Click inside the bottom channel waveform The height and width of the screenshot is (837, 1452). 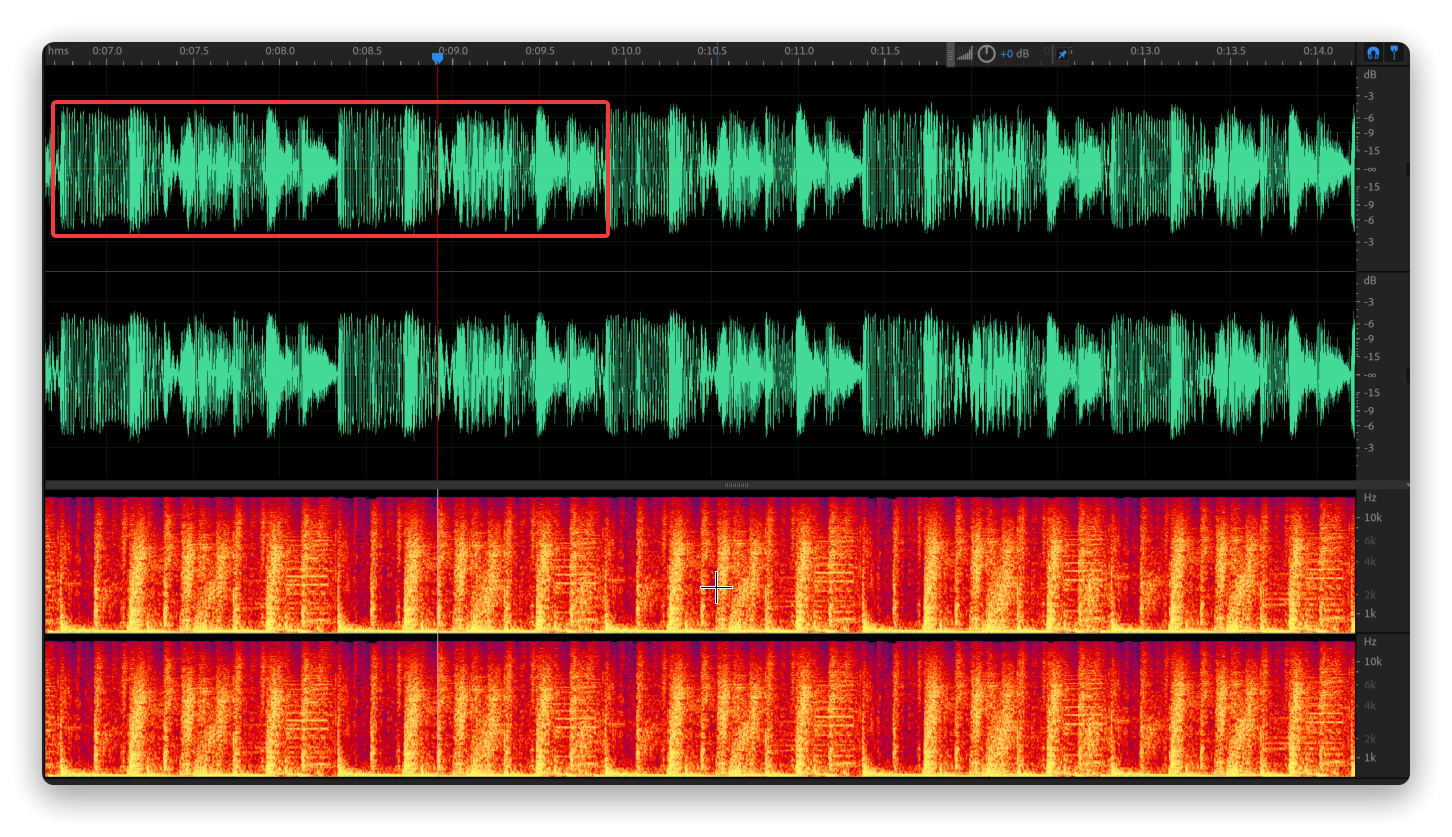tap(700, 376)
